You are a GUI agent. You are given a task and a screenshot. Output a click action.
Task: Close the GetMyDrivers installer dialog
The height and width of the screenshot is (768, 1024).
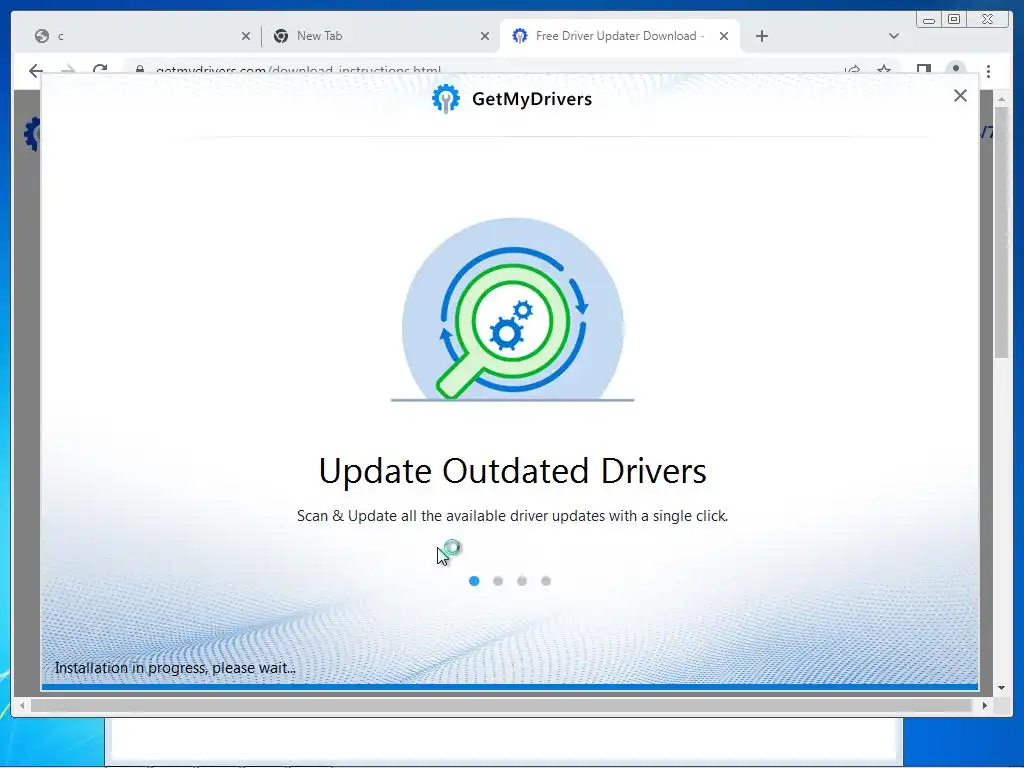click(960, 96)
